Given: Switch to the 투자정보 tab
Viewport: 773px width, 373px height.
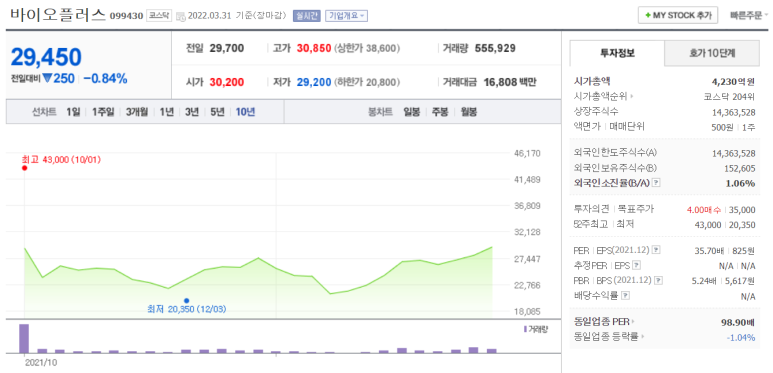Looking at the screenshot, I should point(617,53).
